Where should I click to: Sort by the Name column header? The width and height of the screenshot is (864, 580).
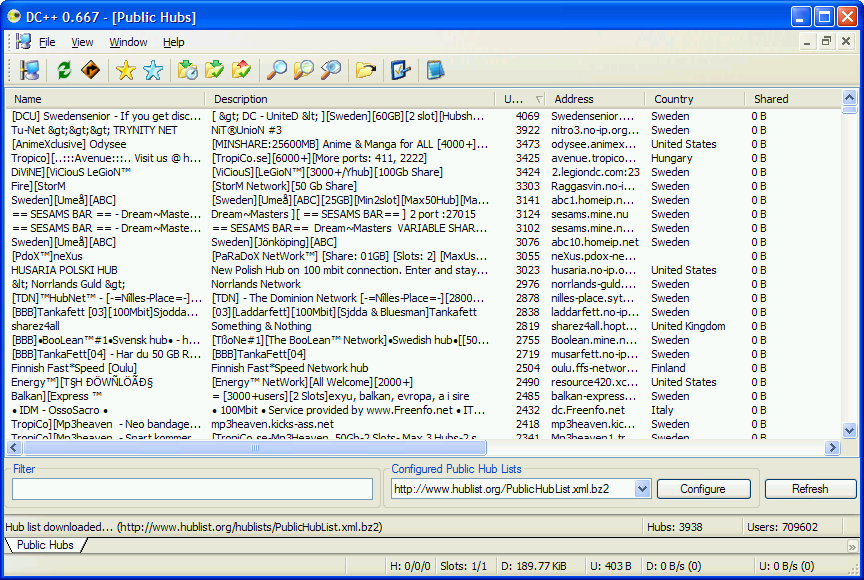[105, 99]
